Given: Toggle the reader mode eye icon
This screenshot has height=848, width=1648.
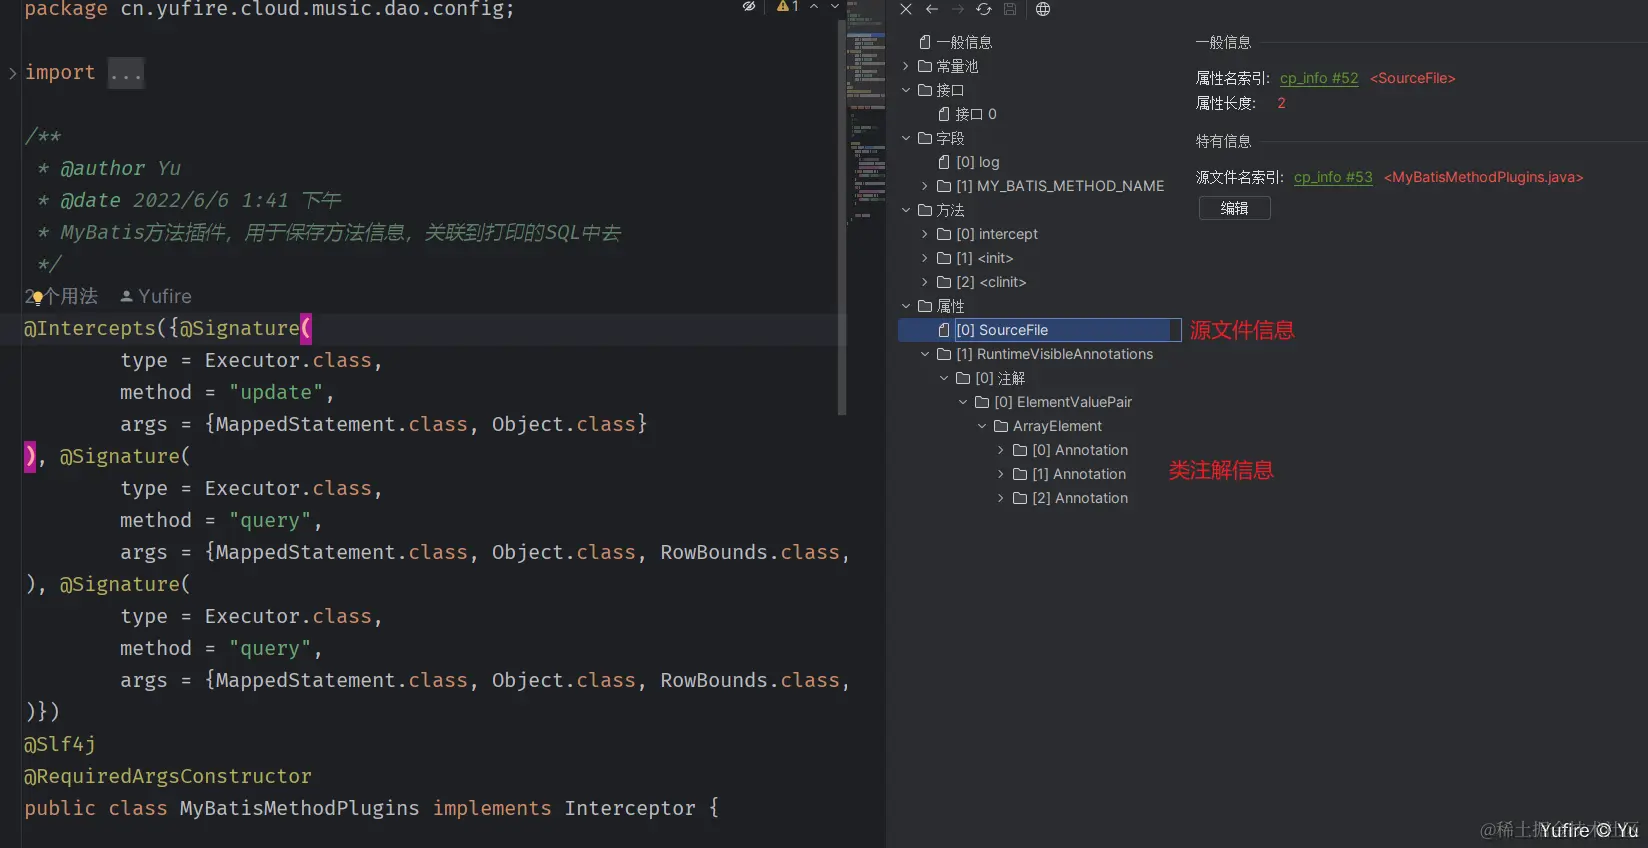Looking at the screenshot, I should coord(748,7).
